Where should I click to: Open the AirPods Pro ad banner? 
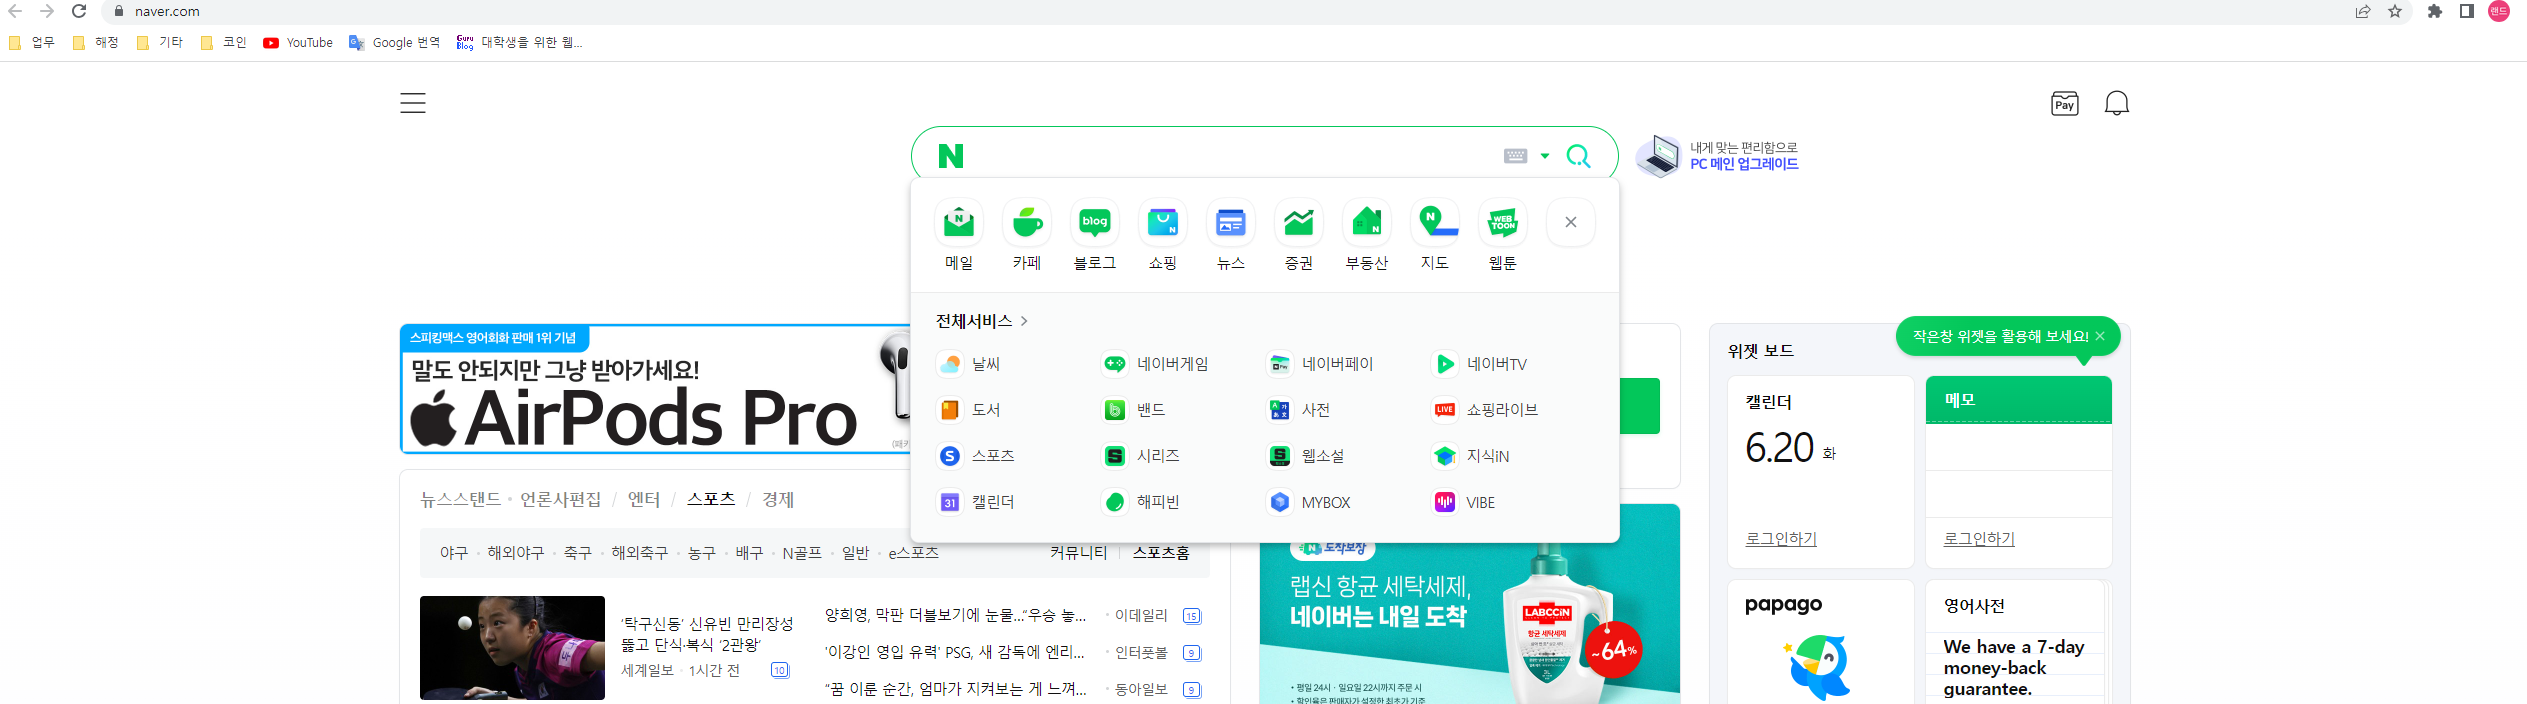655,389
